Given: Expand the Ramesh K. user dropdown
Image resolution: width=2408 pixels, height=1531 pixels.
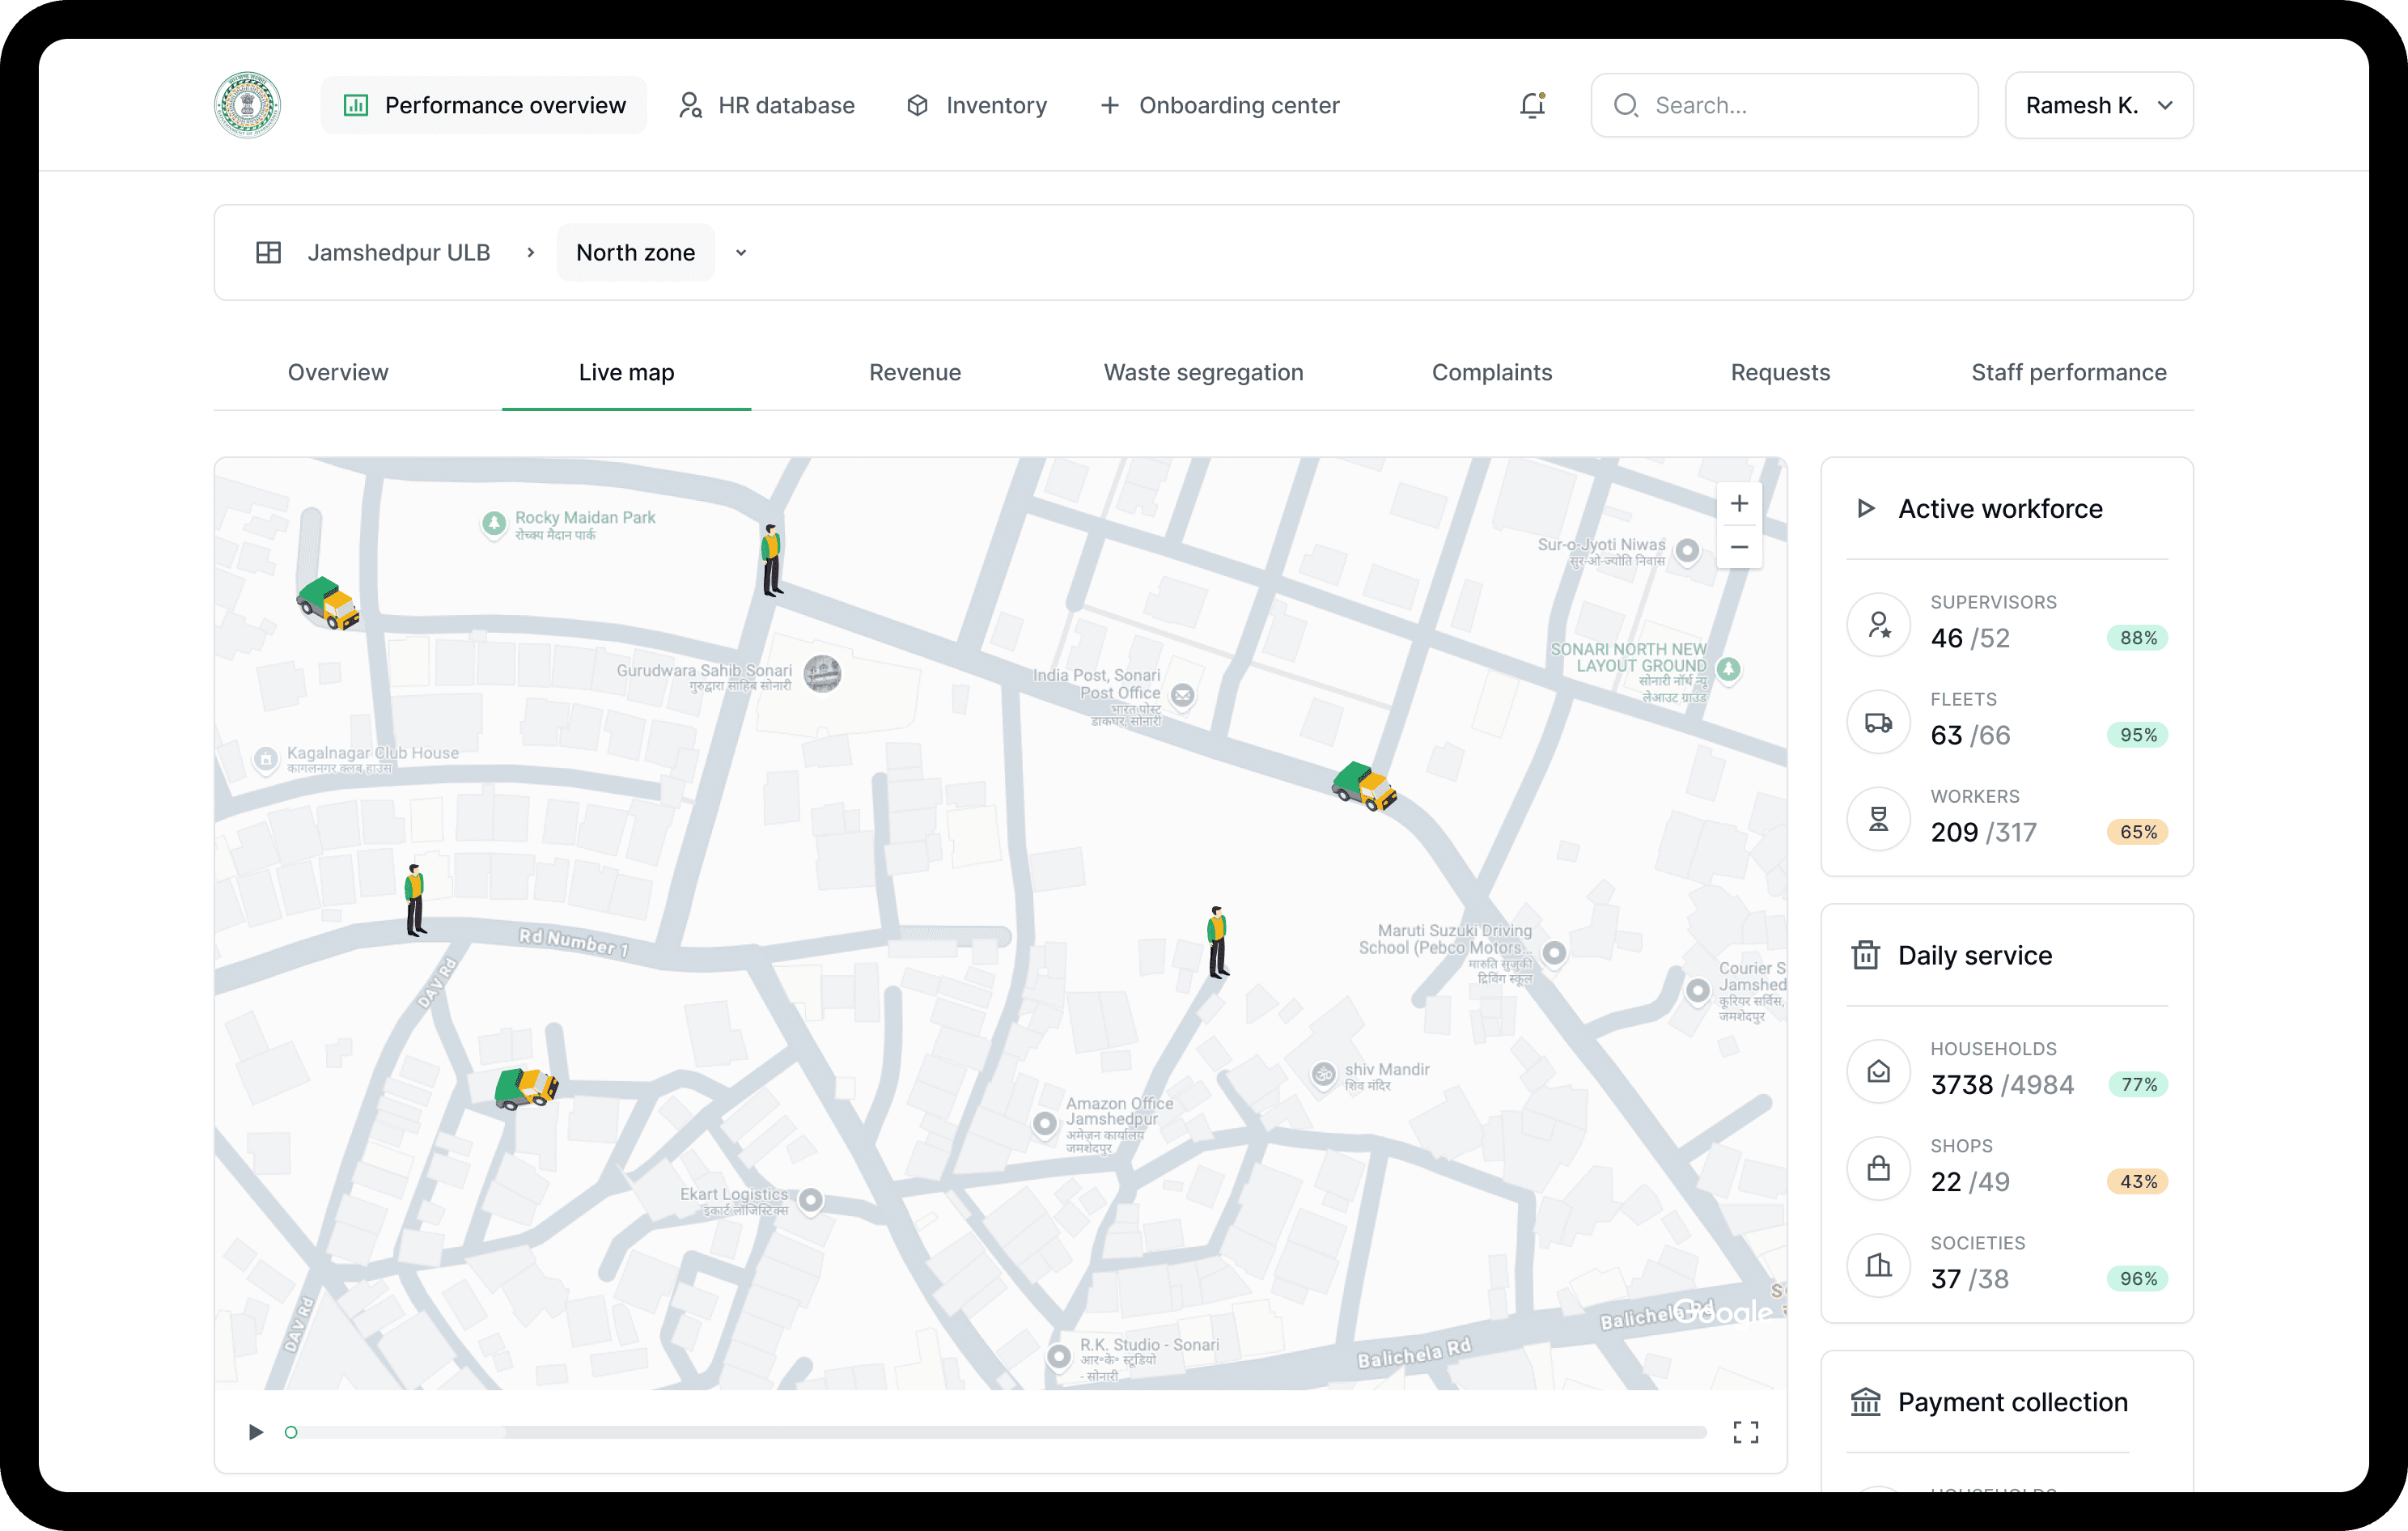Looking at the screenshot, I should 2098,105.
